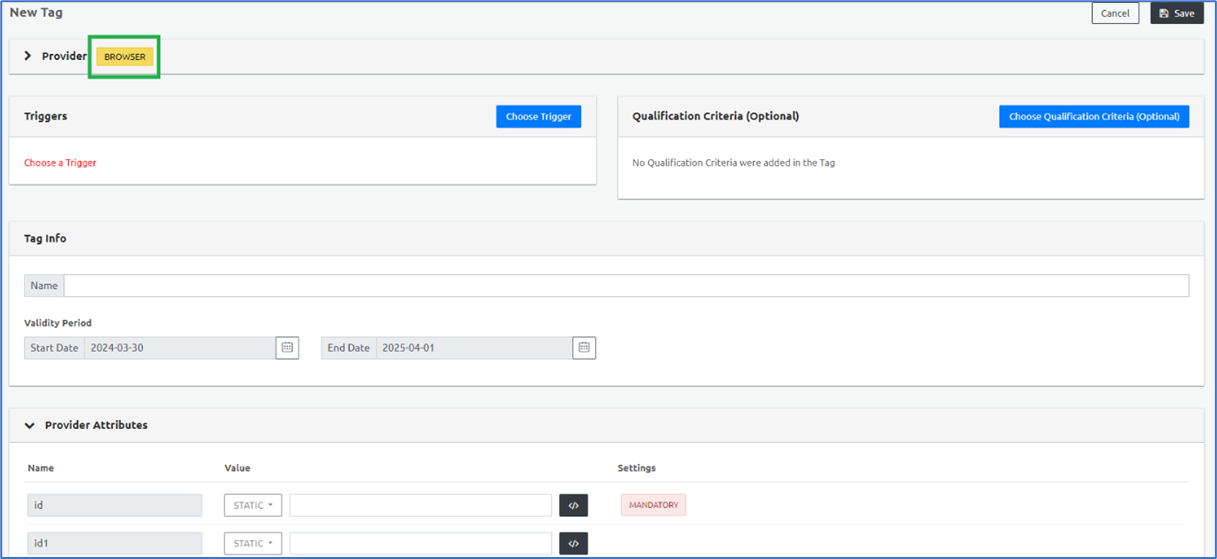Image resolution: width=1217 pixels, height=559 pixels.
Task: Click the End Date field showing 2025-04-01
Action: (473, 347)
